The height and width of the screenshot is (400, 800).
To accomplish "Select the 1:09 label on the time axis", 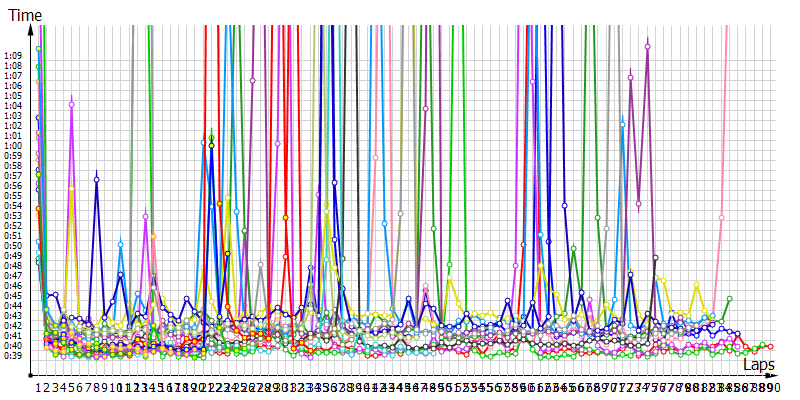I will [x=14, y=55].
